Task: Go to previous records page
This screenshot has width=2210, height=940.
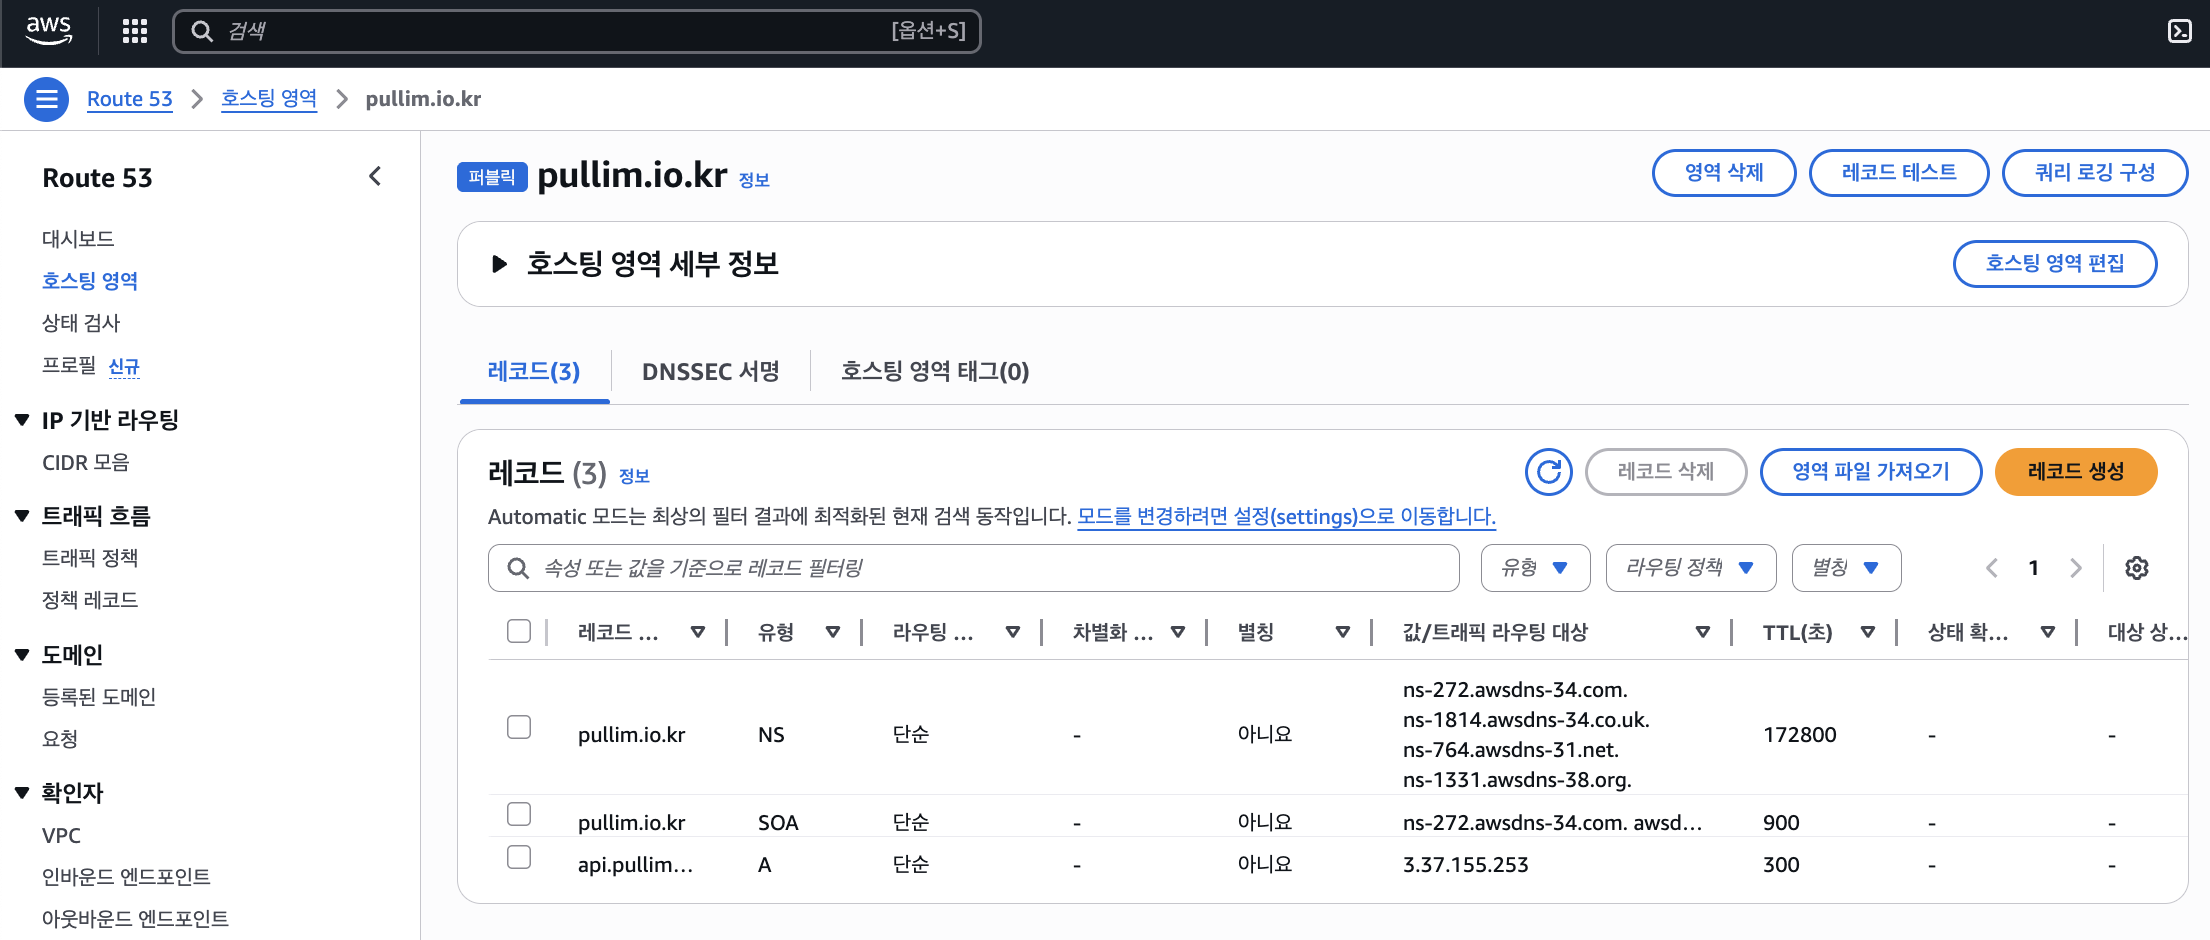Action: coord(1991,568)
